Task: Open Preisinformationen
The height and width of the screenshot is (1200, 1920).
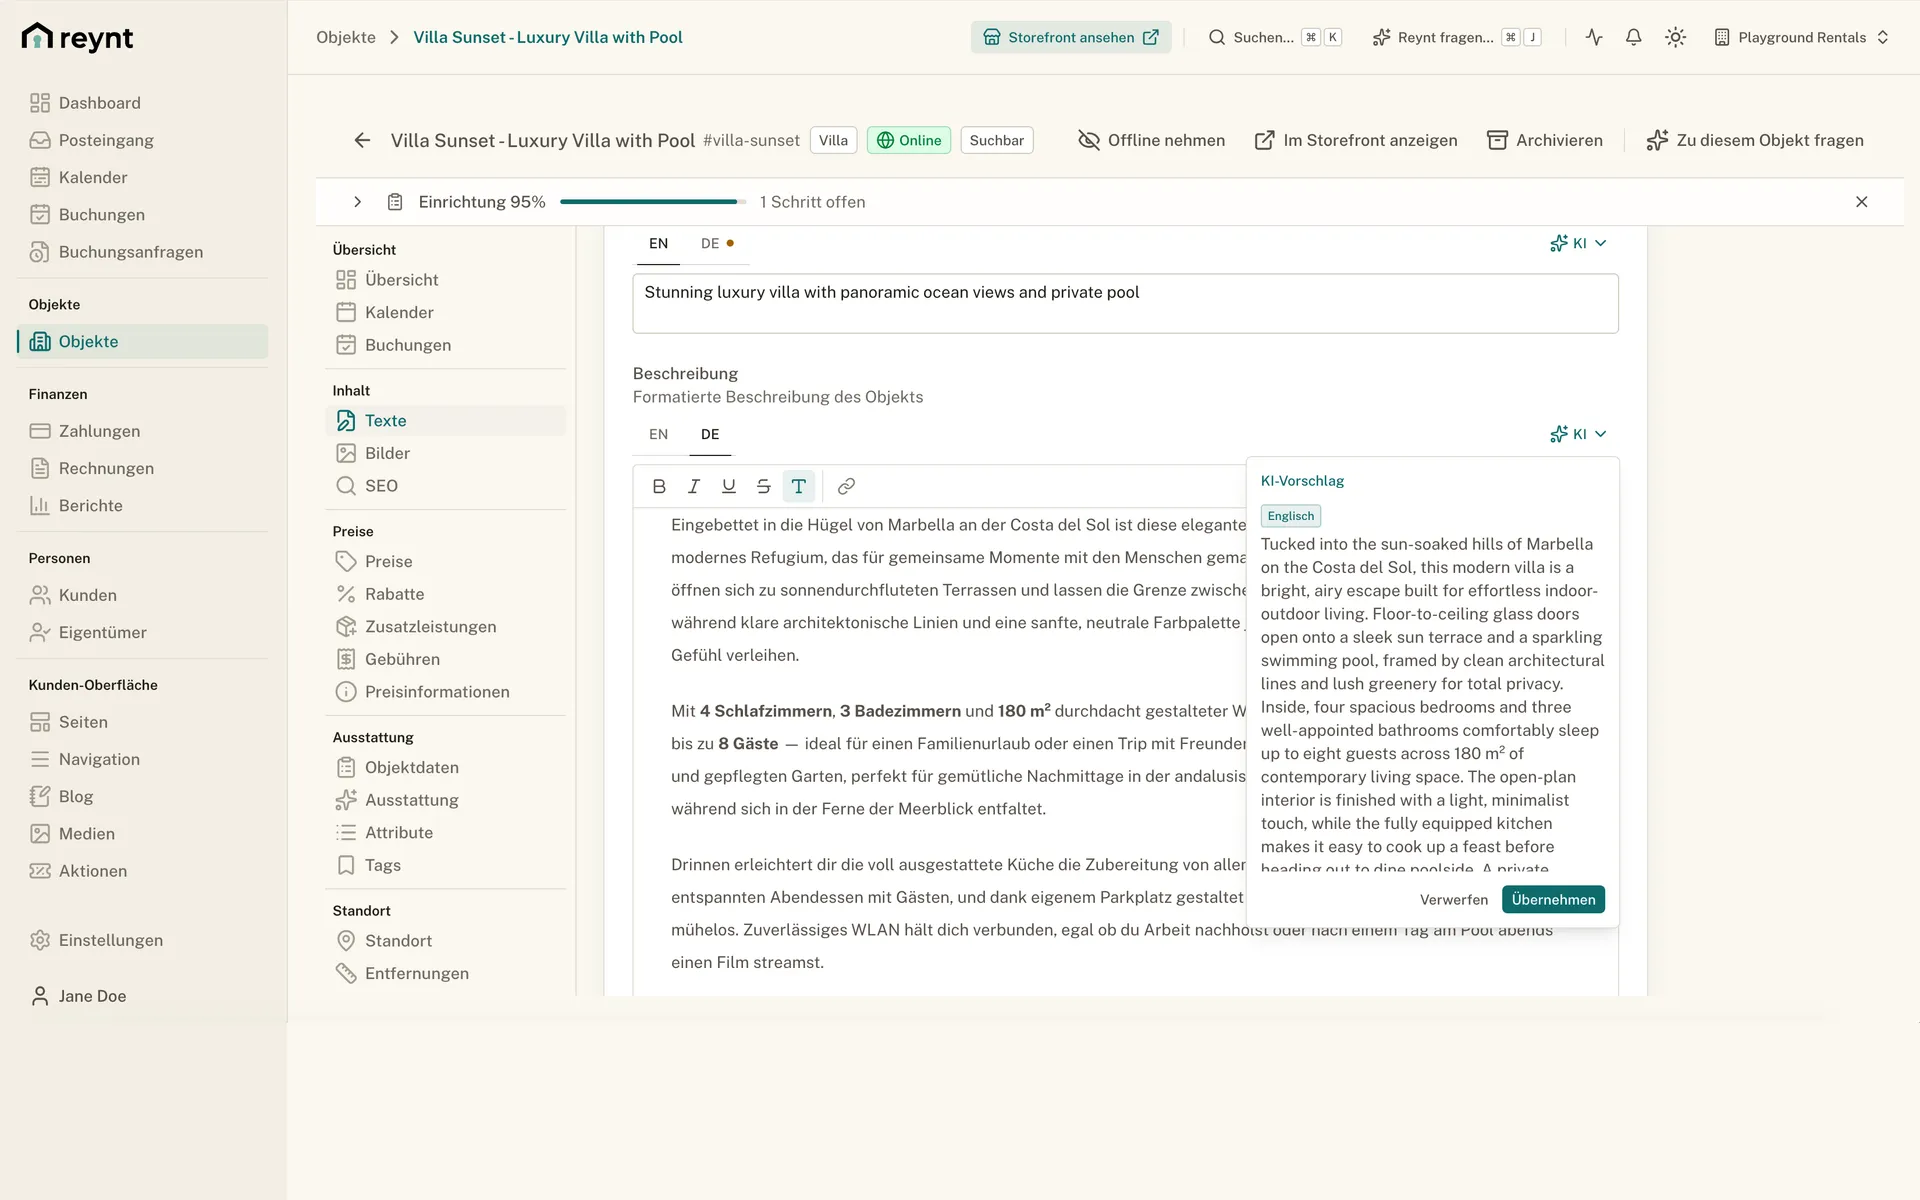Action: click(445, 692)
